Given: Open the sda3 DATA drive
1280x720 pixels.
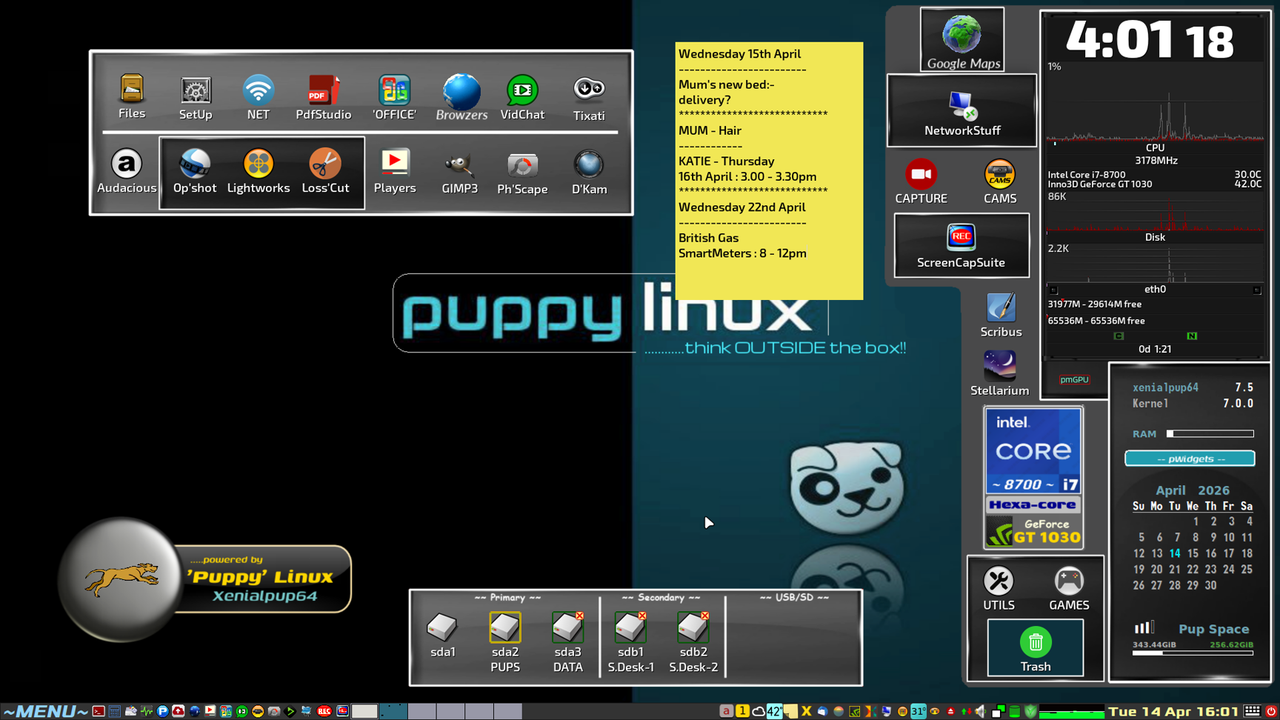Looking at the screenshot, I should [568, 628].
